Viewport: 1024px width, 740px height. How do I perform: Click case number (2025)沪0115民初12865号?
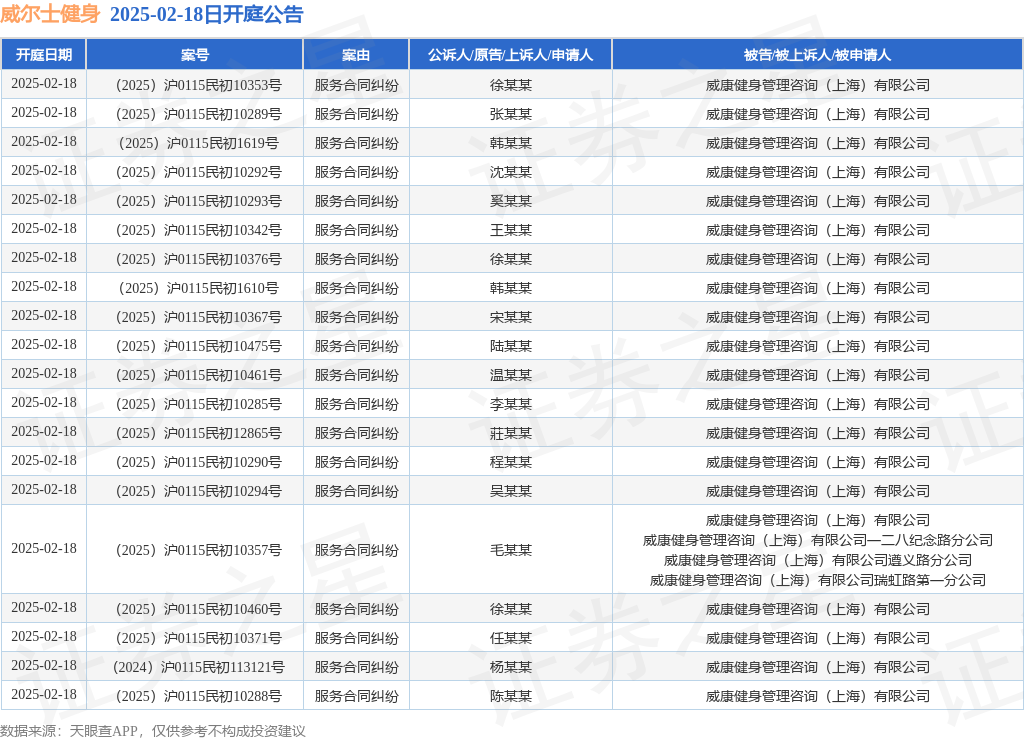coord(199,433)
